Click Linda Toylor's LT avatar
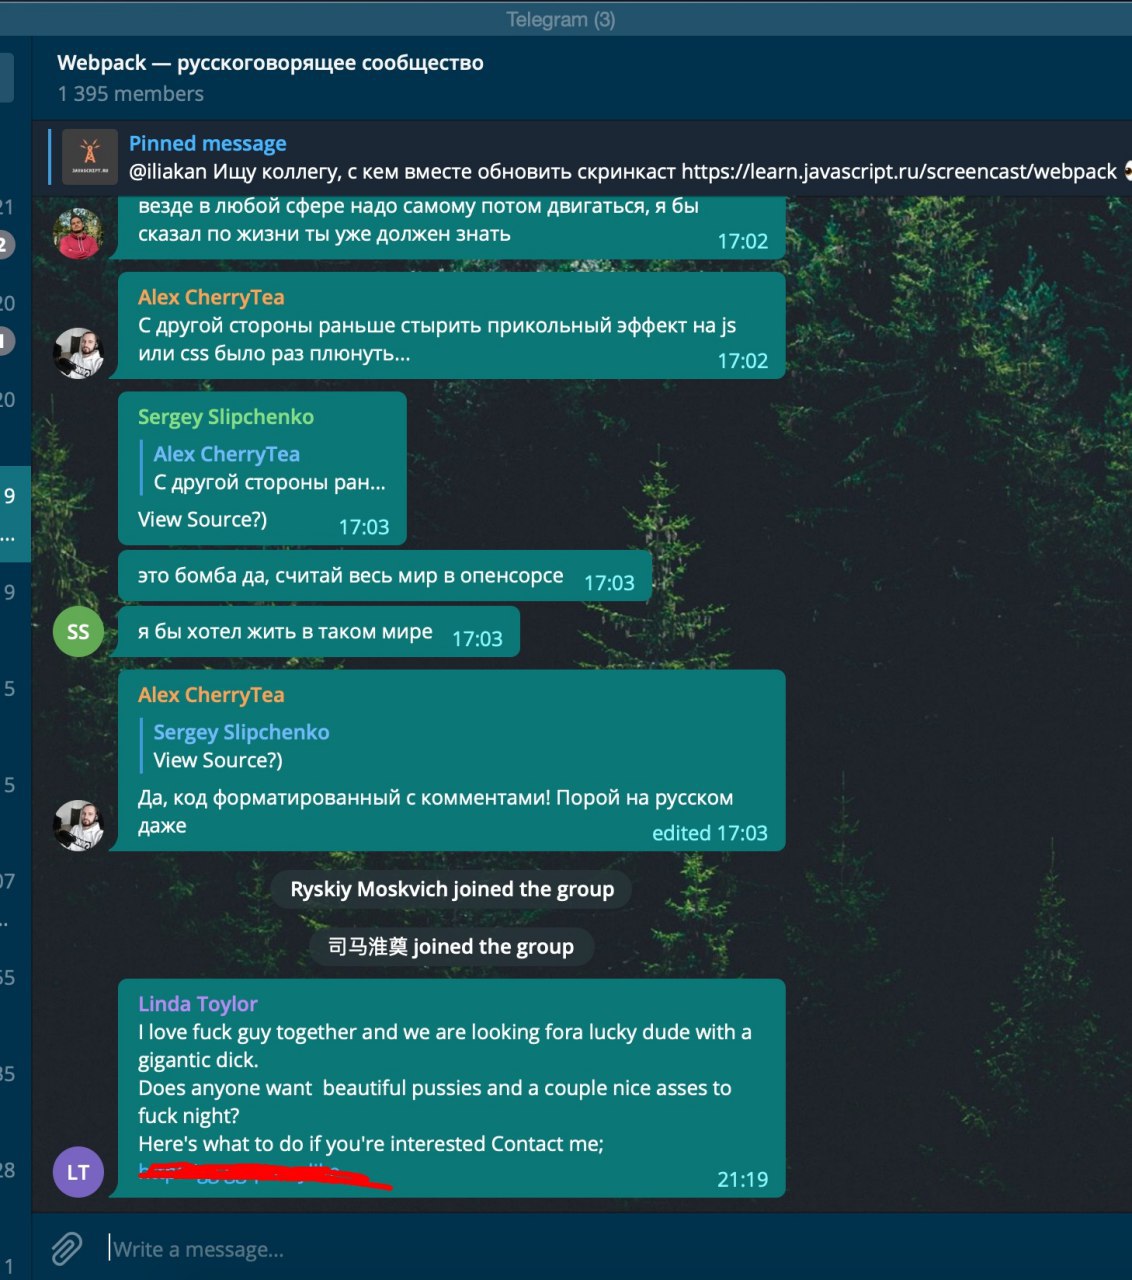The width and height of the screenshot is (1132, 1280). [x=78, y=1172]
